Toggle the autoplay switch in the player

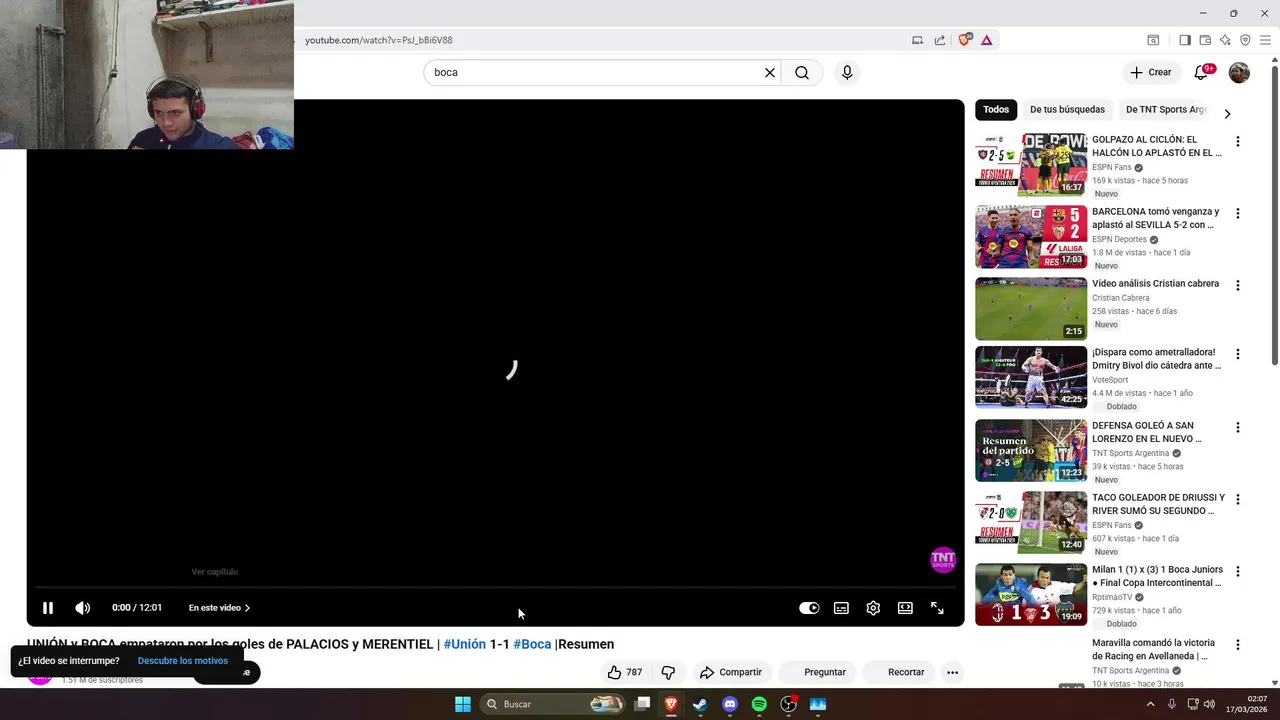809,608
